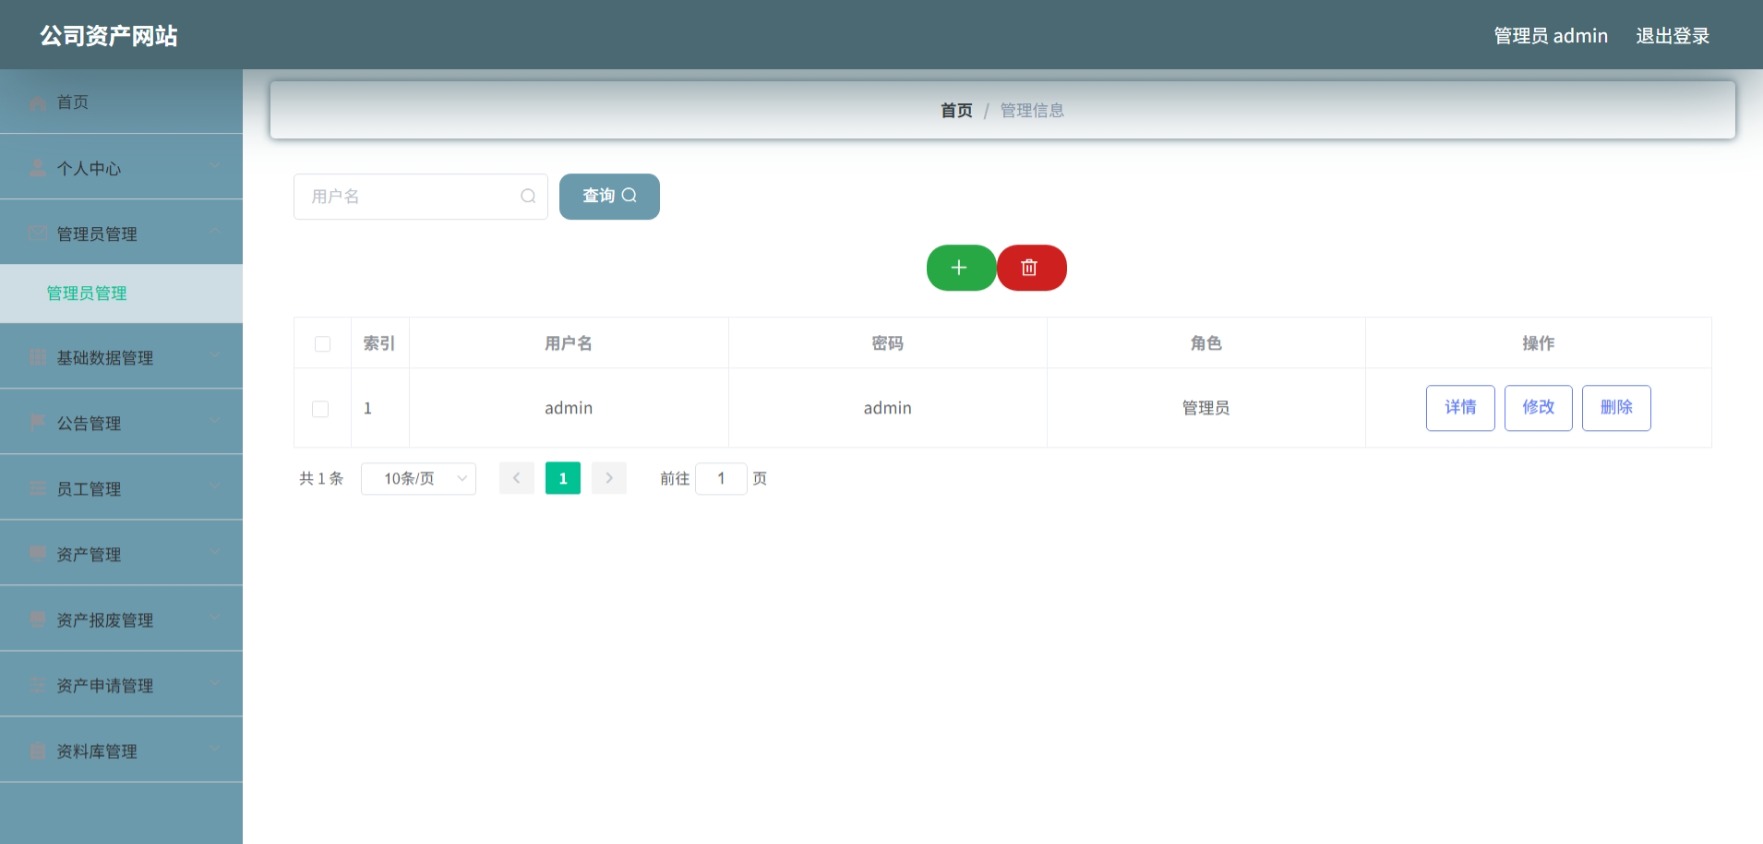Click 管理员 admin label in header
Viewport: 1763px width, 844px height.
1550,36
